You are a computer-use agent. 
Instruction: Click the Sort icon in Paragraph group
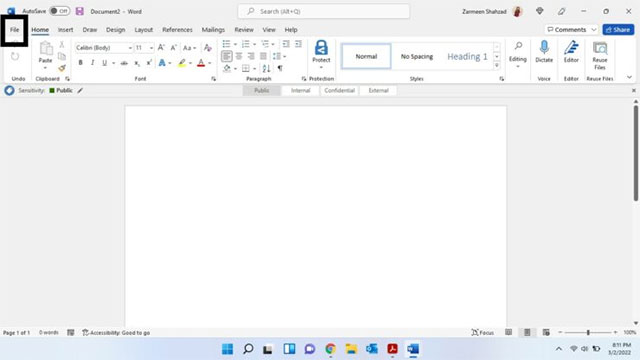(266, 68)
